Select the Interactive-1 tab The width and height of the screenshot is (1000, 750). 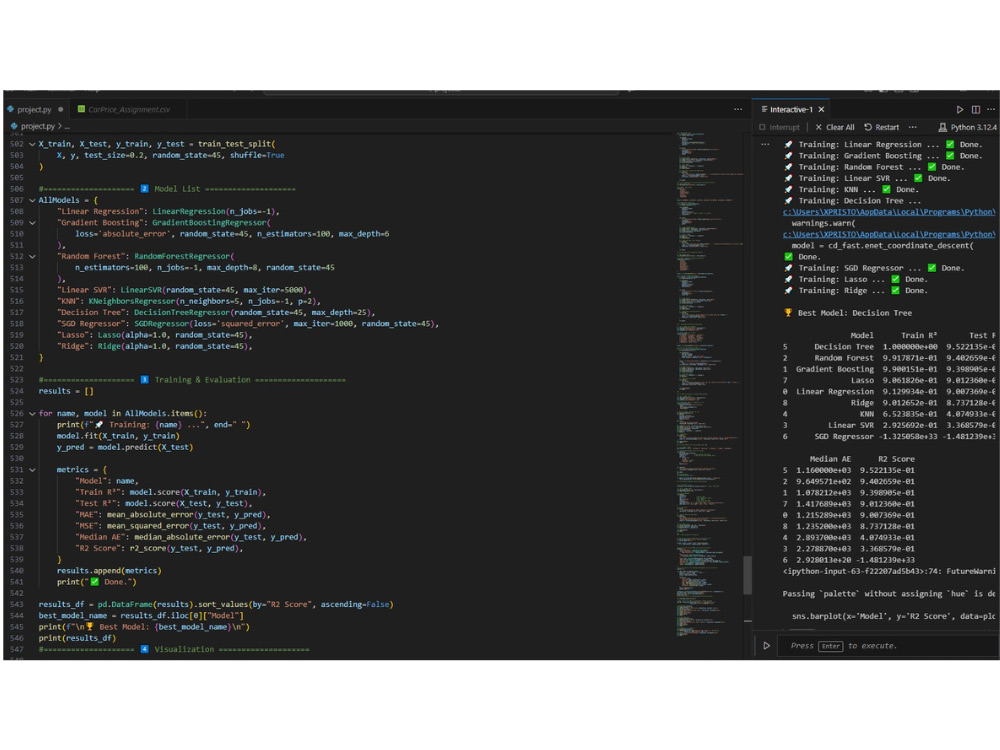tap(791, 110)
